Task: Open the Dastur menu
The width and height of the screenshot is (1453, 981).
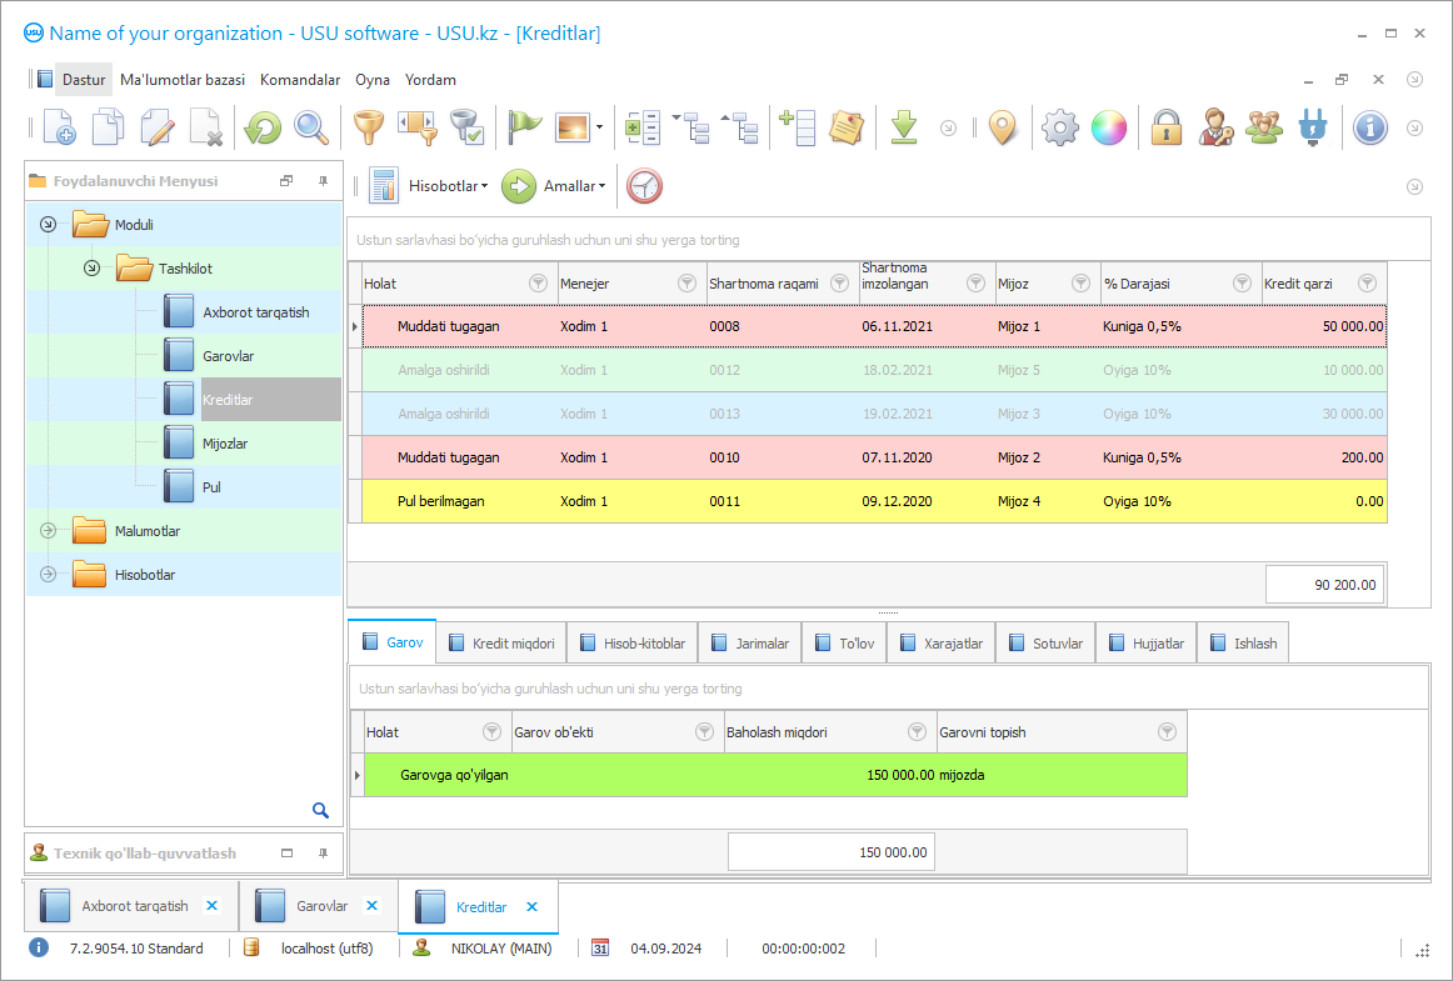Action: pyautogui.click(x=83, y=80)
